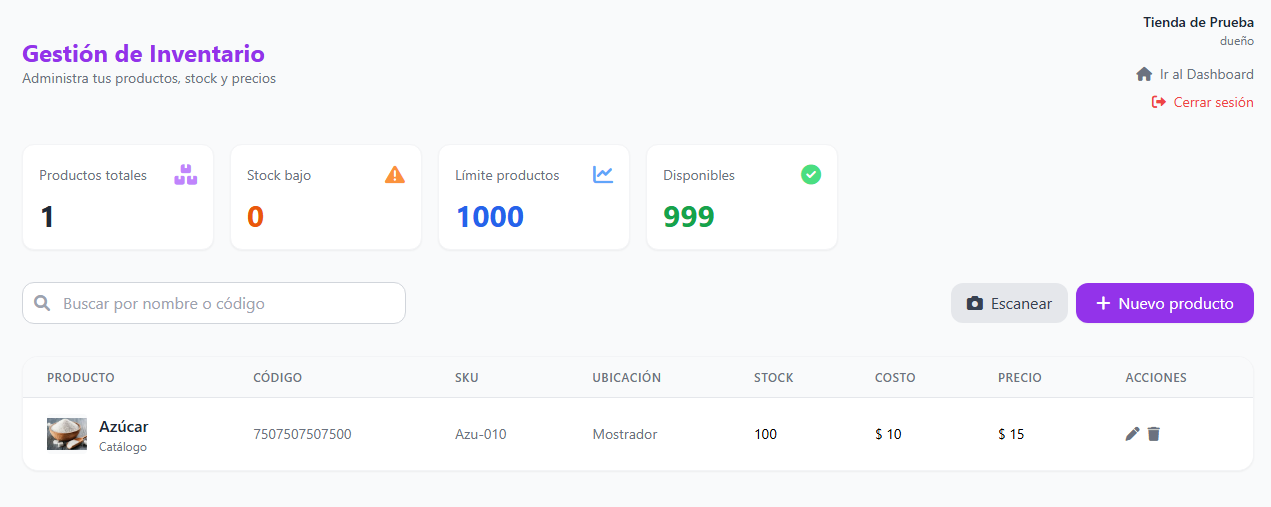
Task: Click the Escanear button
Action: pos(1009,303)
